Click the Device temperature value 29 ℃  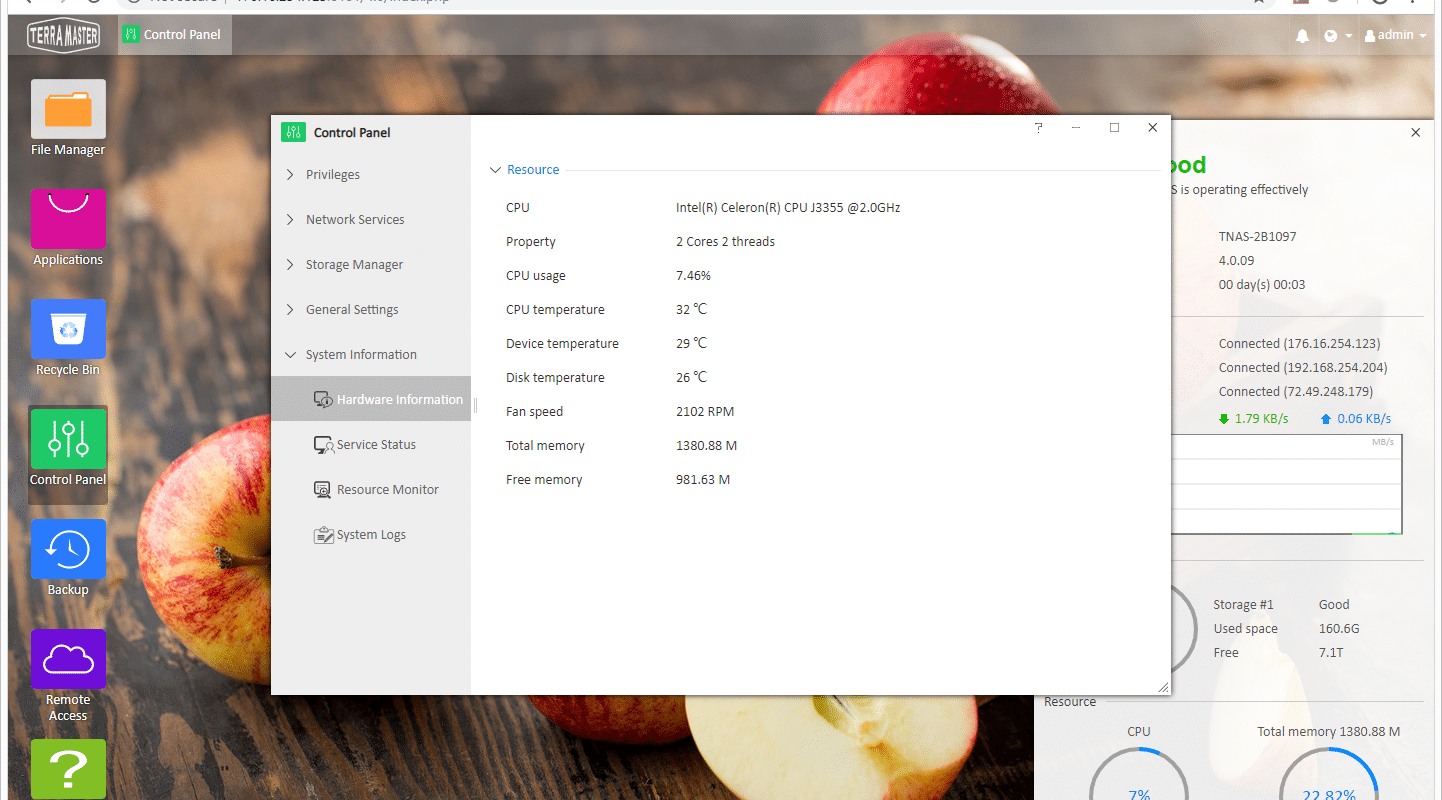pos(691,344)
